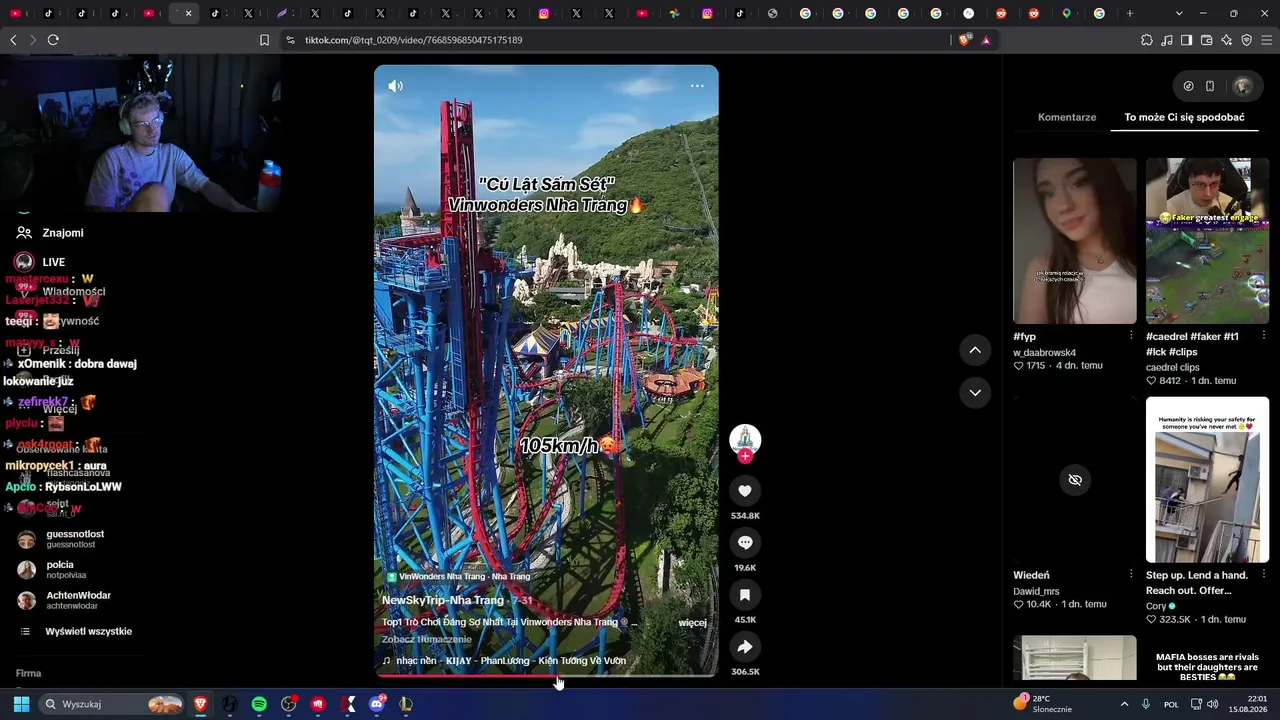
Task: Open the browser extensions puzzle icon
Action: point(1147,40)
